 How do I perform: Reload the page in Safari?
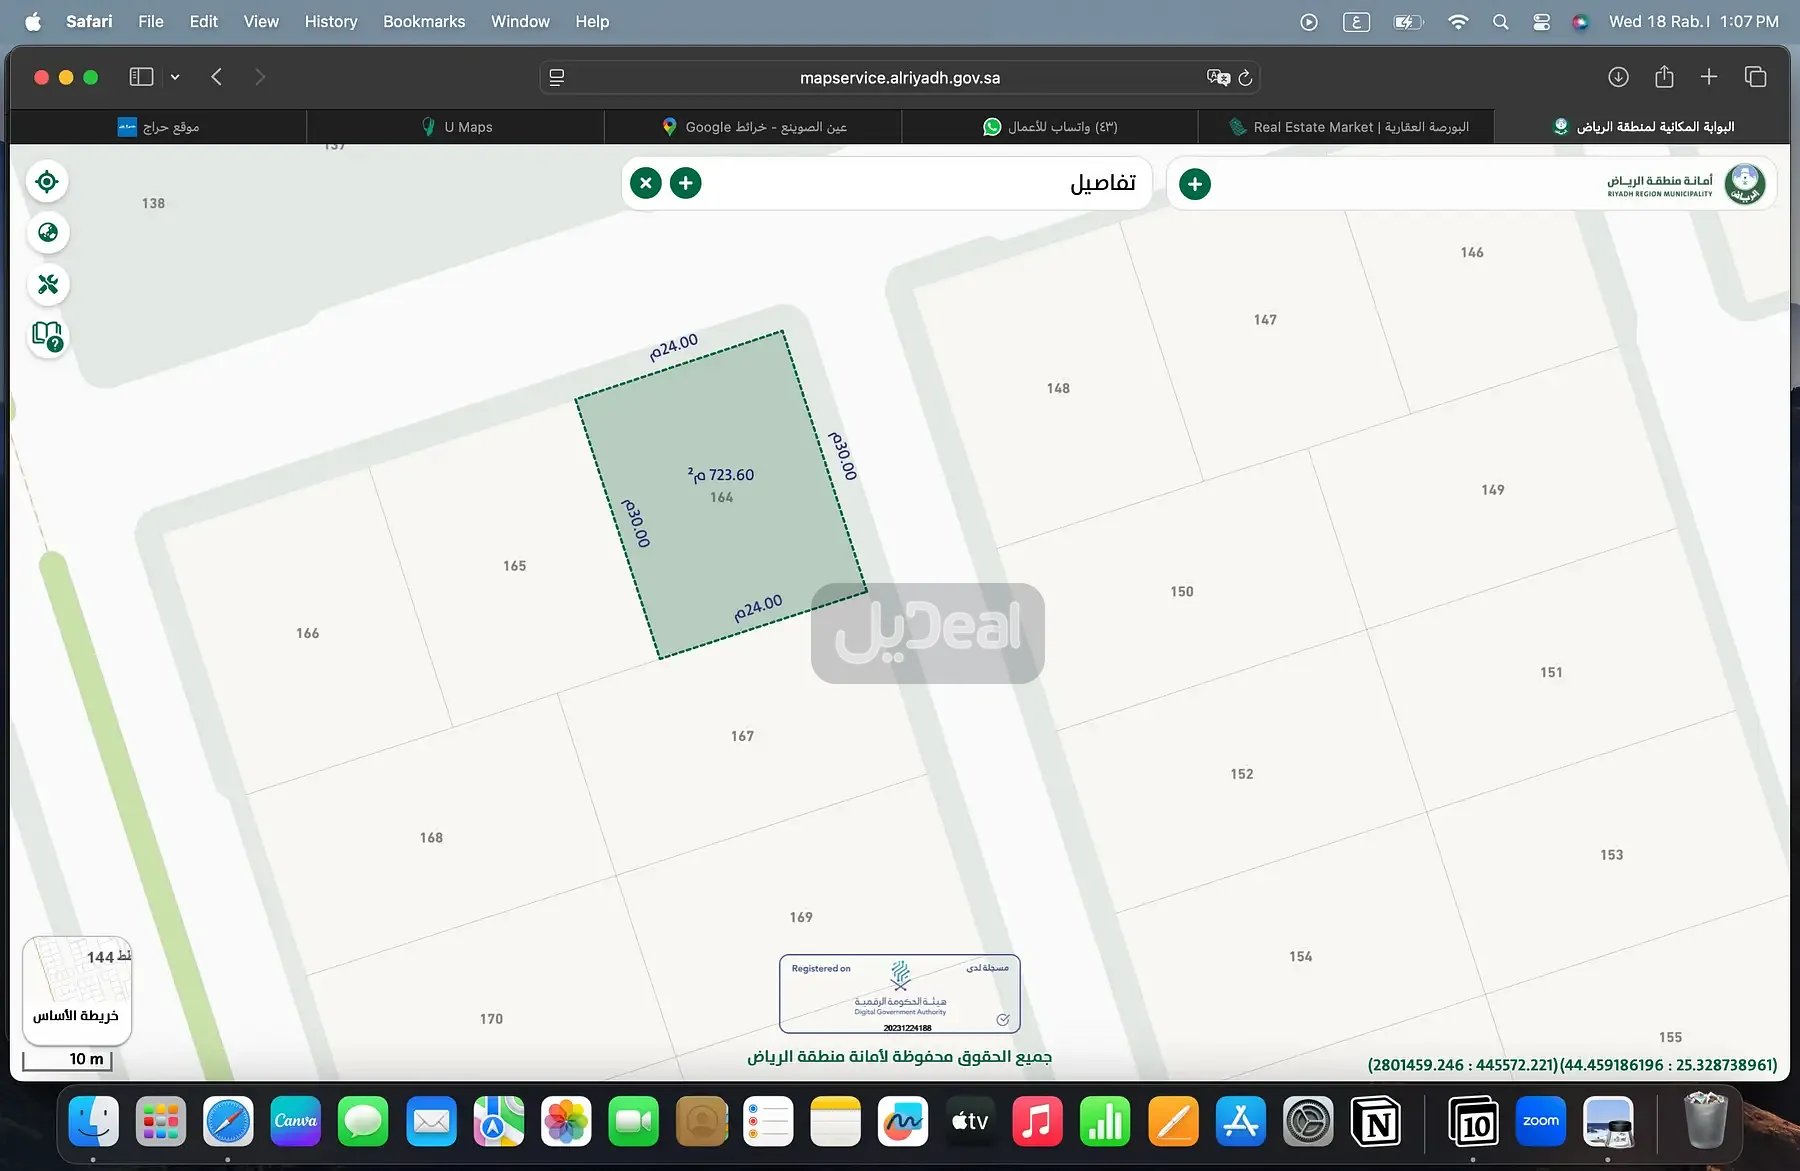click(1245, 78)
